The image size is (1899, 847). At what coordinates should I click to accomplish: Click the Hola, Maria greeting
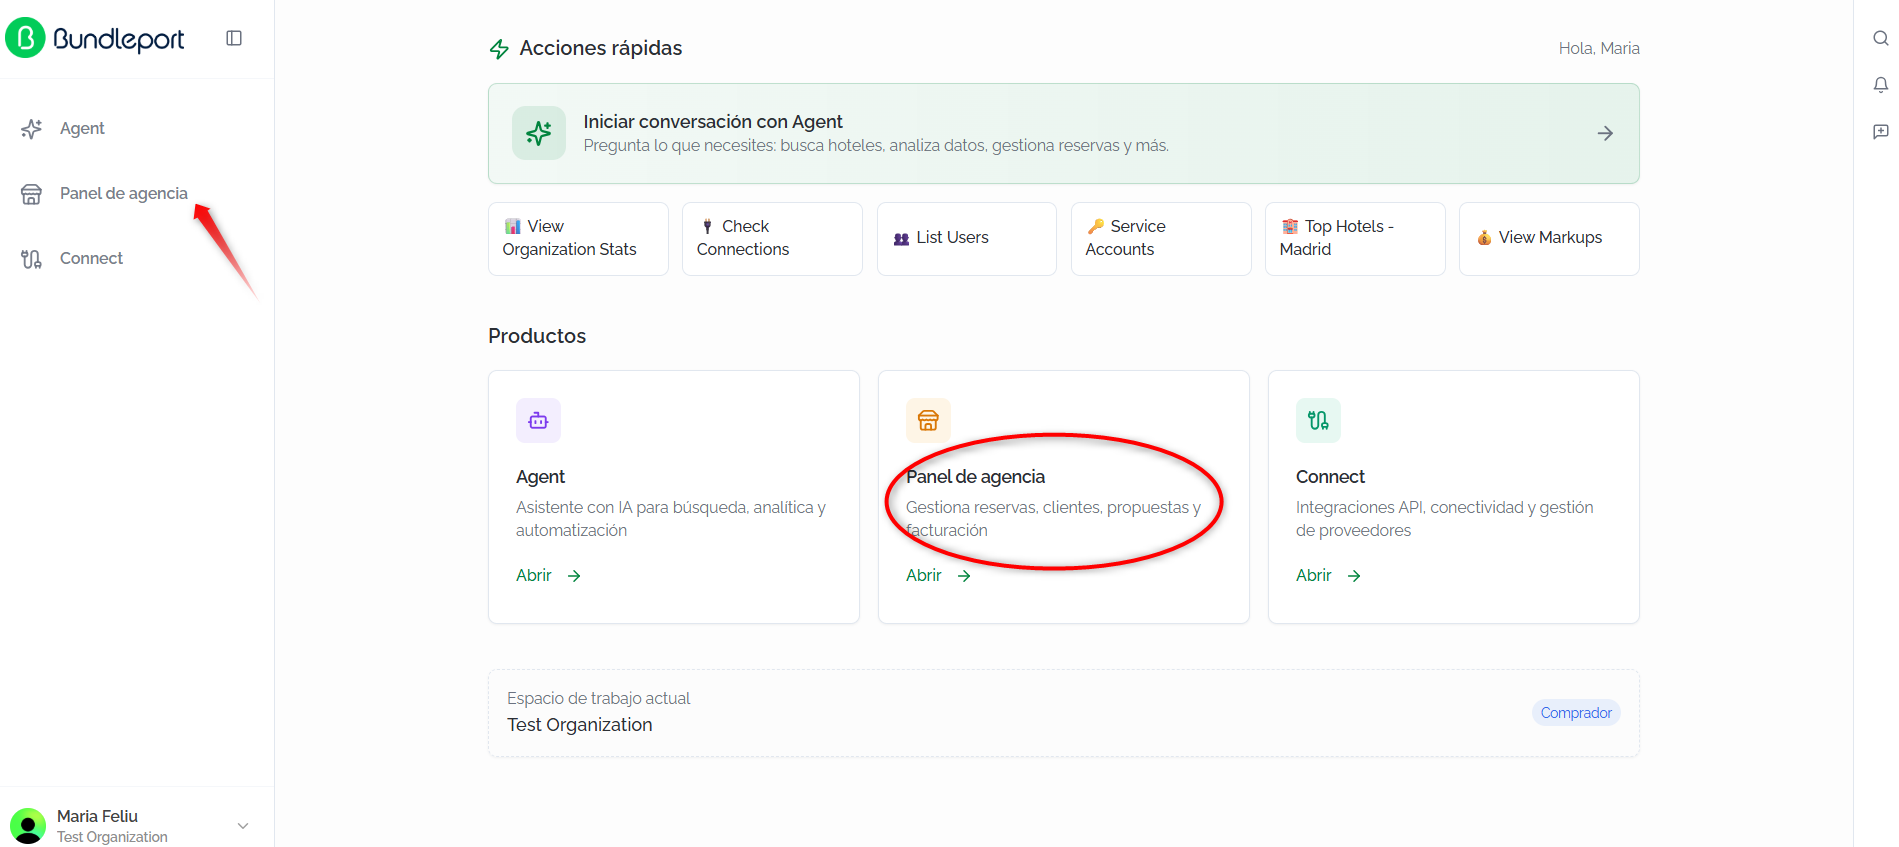[x=1599, y=48]
